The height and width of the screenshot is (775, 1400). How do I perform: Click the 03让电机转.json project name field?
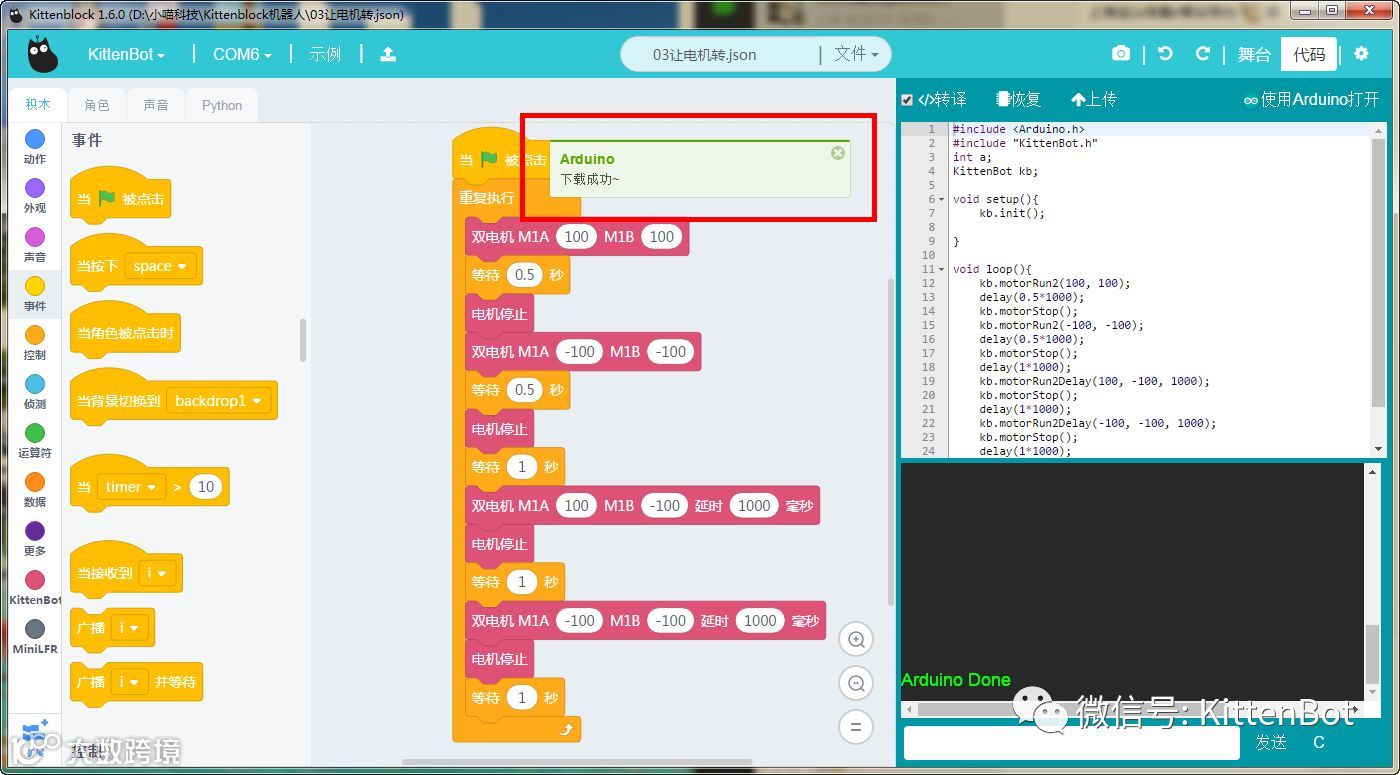[x=705, y=55]
